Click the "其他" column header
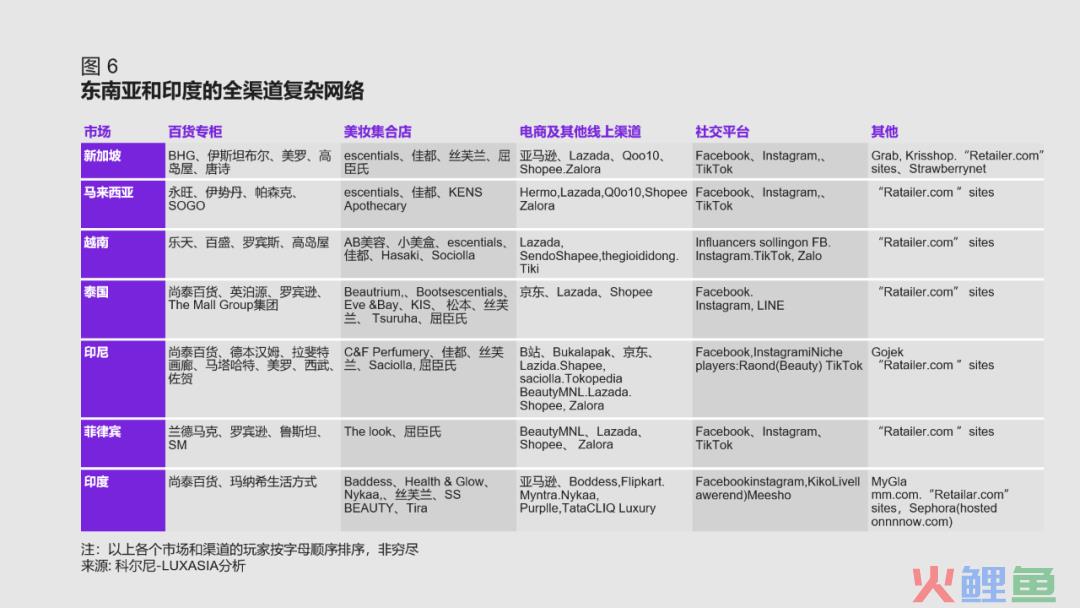This screenshot has height=608, width=1080. [884, 132]
